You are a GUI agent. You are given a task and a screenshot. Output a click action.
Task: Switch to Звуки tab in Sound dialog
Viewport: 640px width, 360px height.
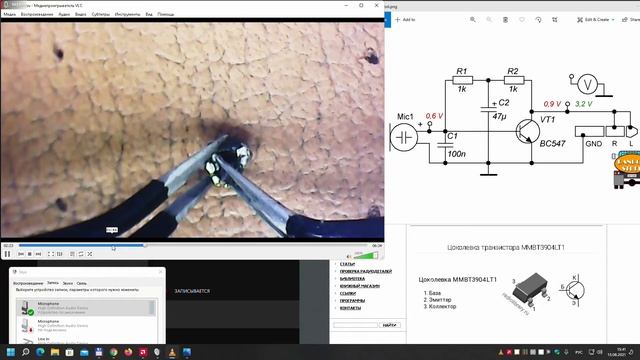68,283
